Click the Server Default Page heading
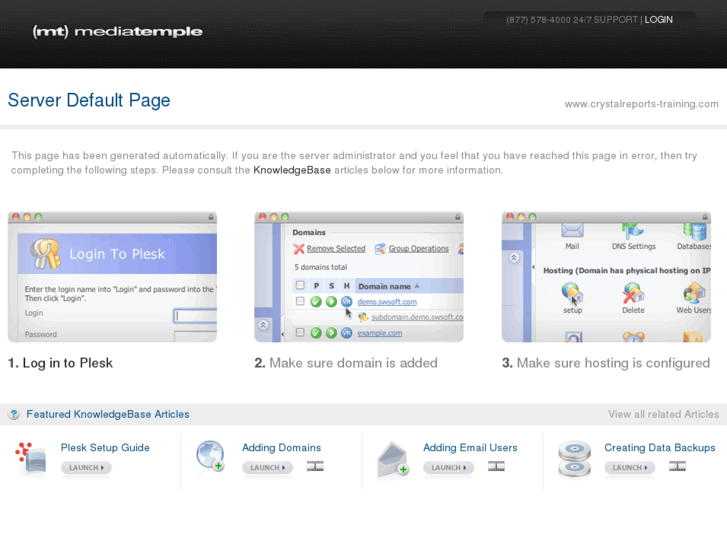727x545 pixels. point(89,100)
